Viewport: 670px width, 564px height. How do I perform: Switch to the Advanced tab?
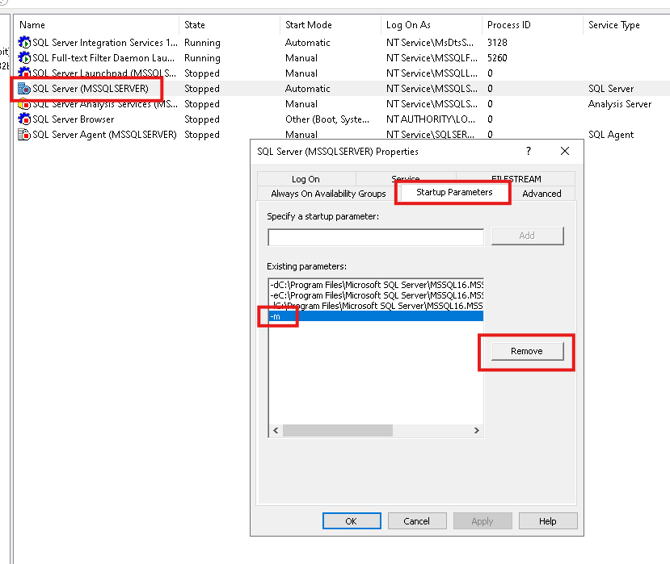coord(542,194)
